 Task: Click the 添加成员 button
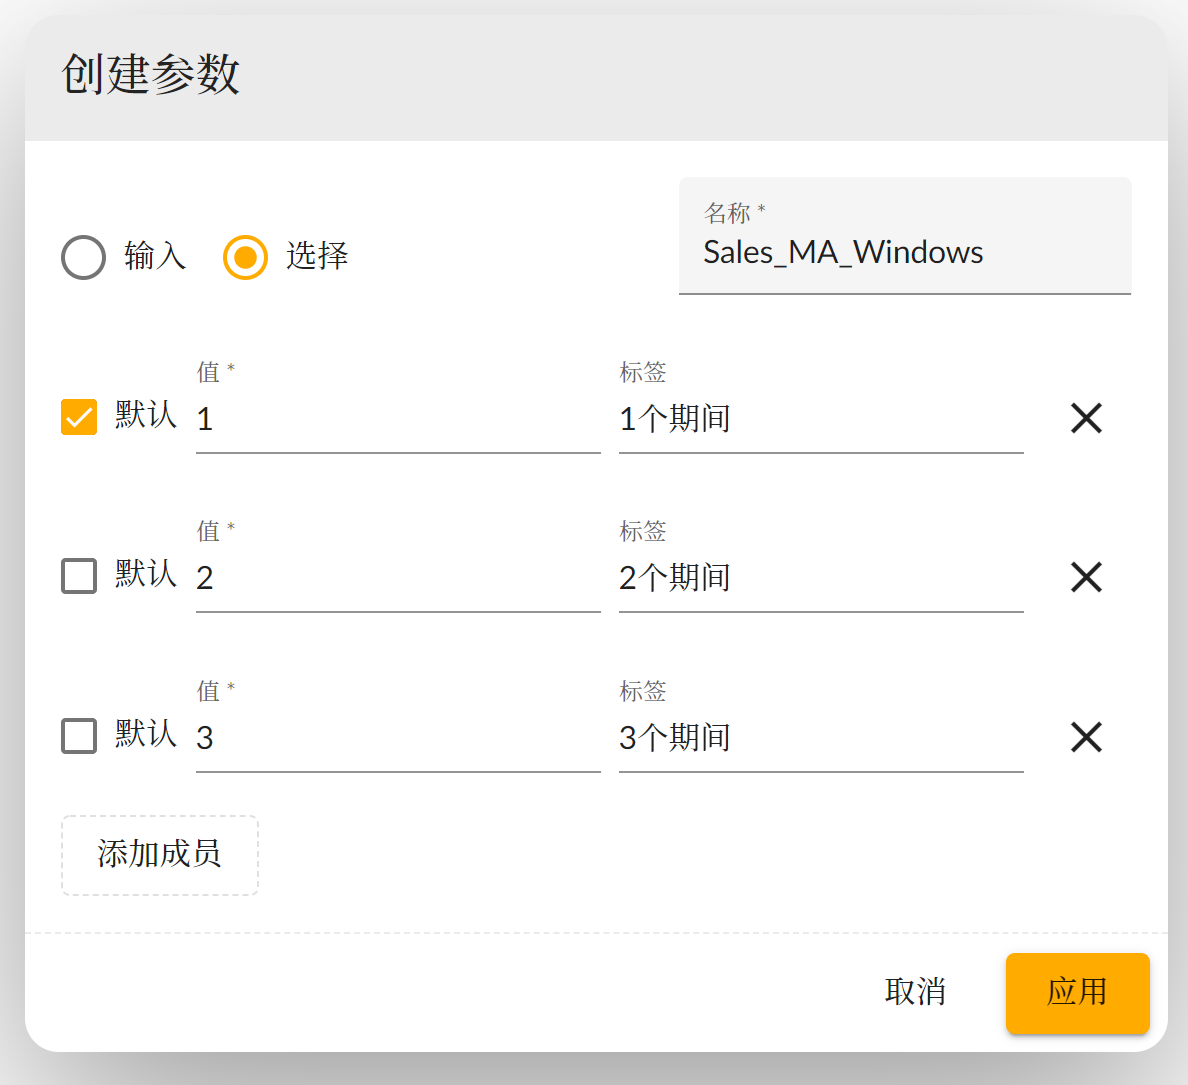click(x=160, y=855)
